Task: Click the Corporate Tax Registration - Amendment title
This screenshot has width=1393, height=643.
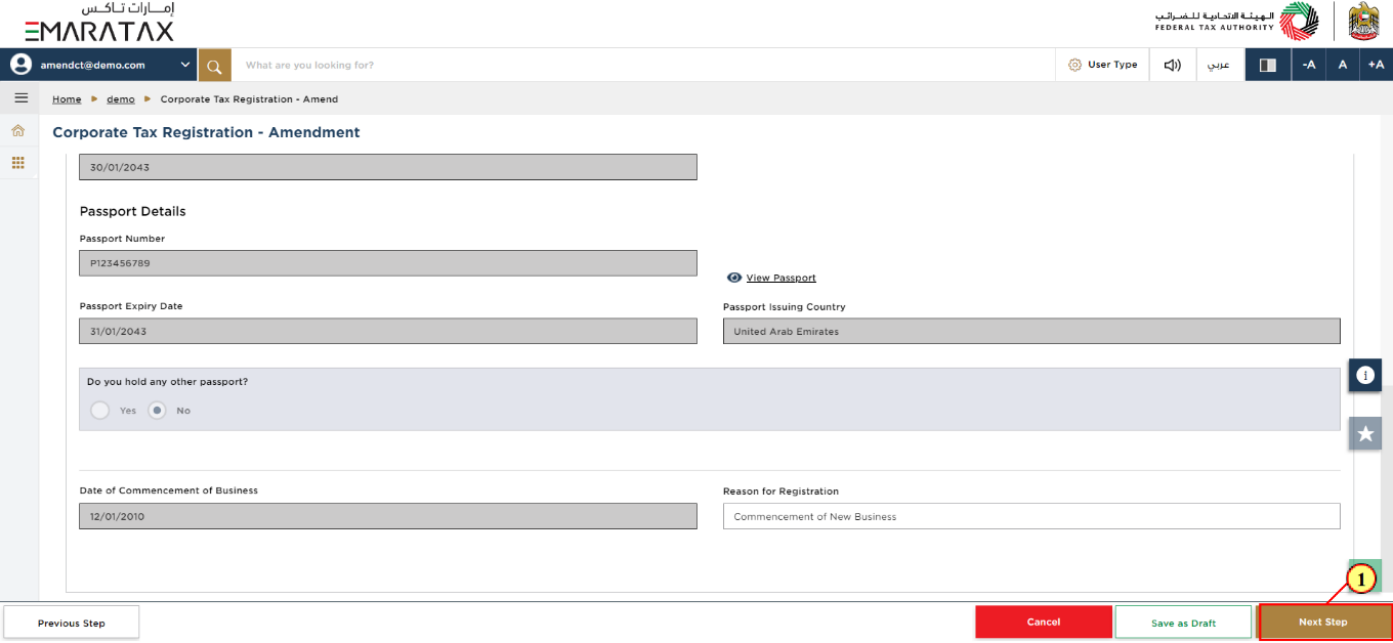Action: tap(206, 132)
